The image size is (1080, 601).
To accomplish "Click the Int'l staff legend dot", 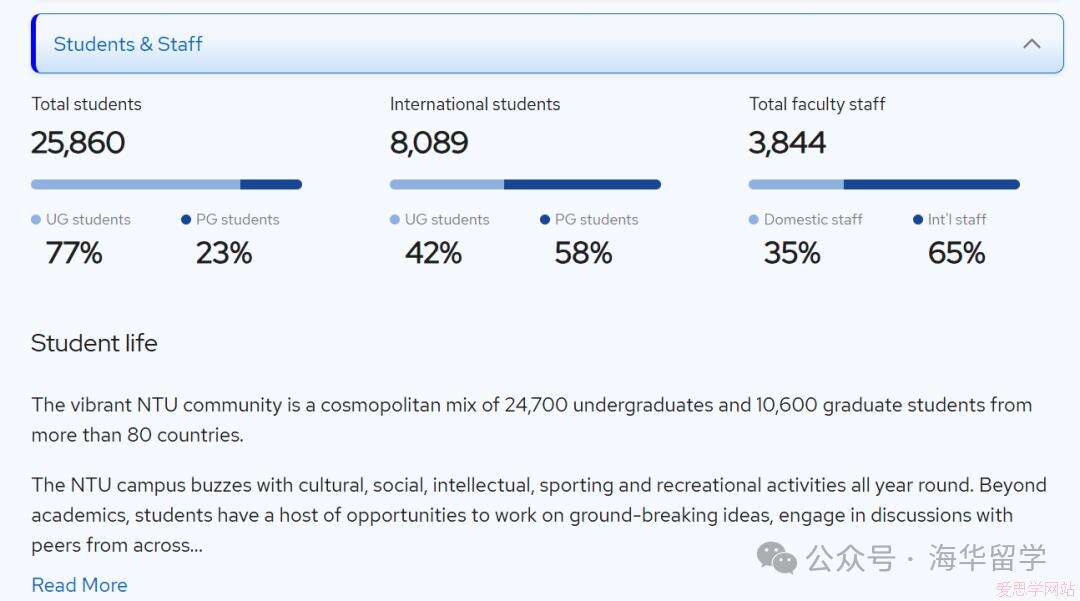I will (x=918, y=220).
